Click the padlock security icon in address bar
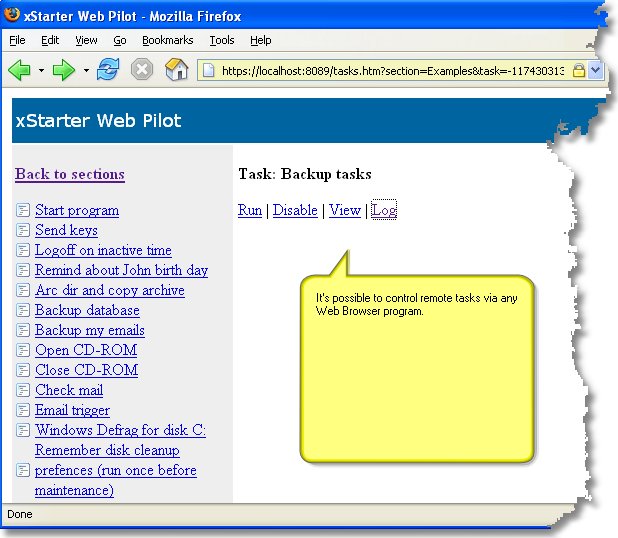618x538 pixels. [x=578, y=71]
